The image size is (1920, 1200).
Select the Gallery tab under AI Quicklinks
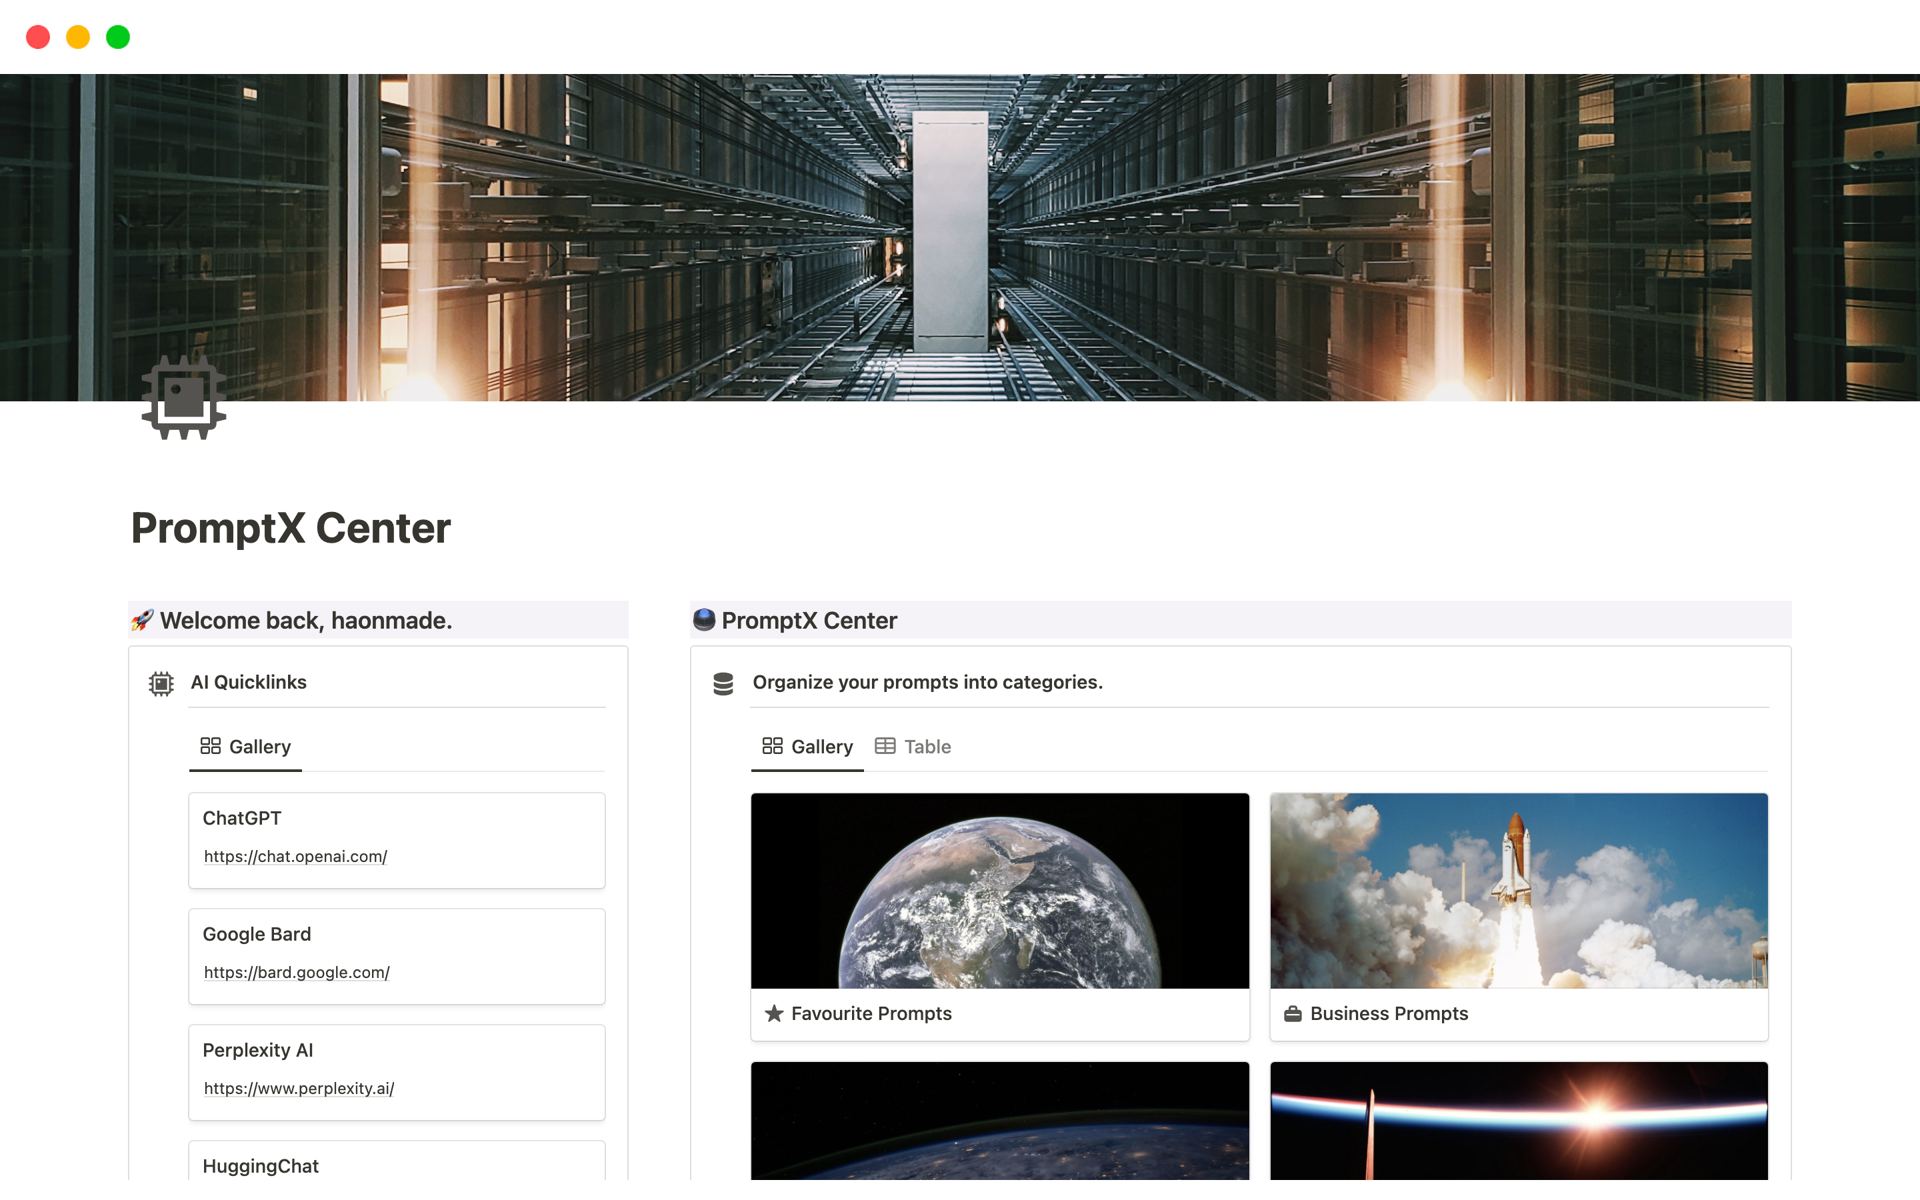tap(246, 747)
